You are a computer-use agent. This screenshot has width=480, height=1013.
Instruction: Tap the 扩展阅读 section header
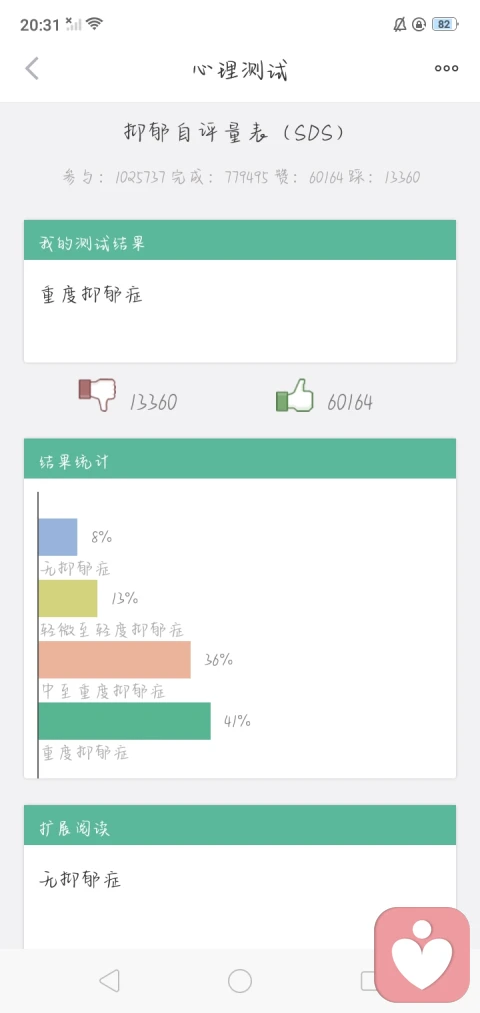click(240, 825)
